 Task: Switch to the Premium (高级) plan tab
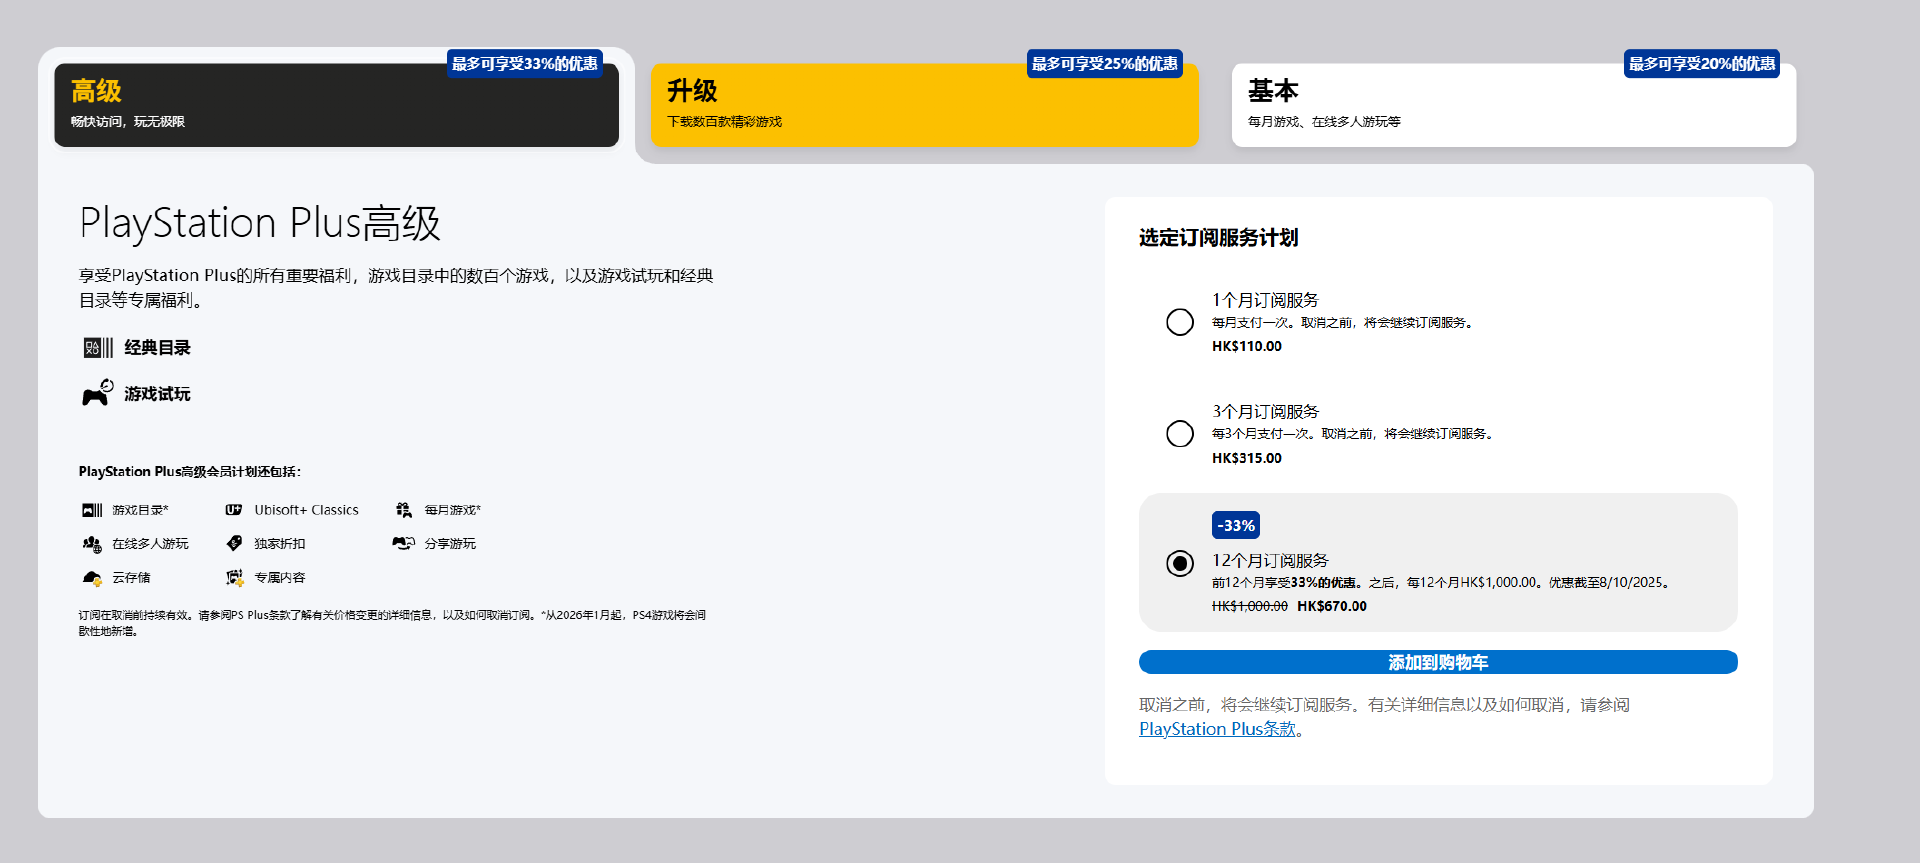click(336, 105)
